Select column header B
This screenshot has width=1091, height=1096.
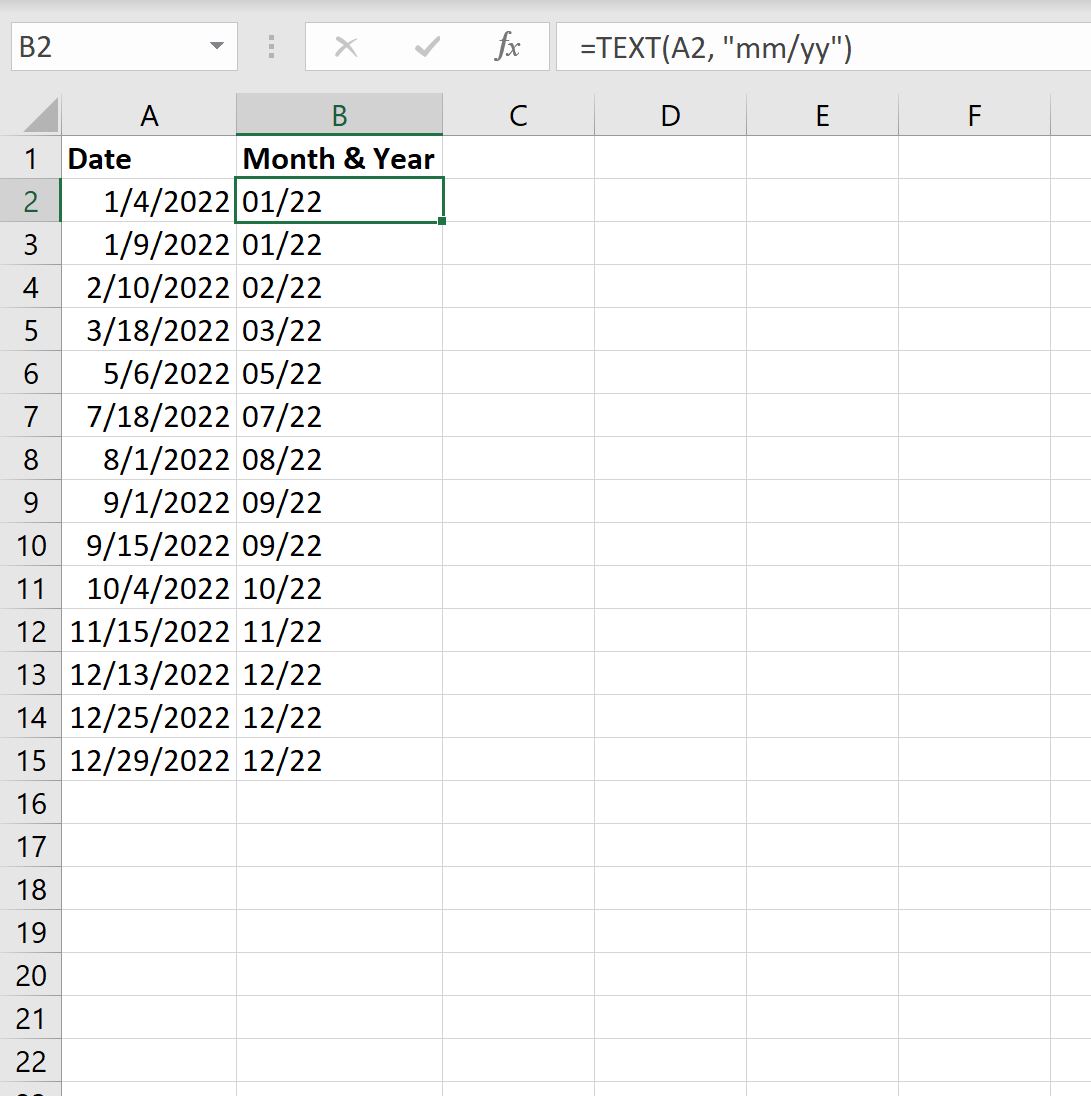pos(338,114)
